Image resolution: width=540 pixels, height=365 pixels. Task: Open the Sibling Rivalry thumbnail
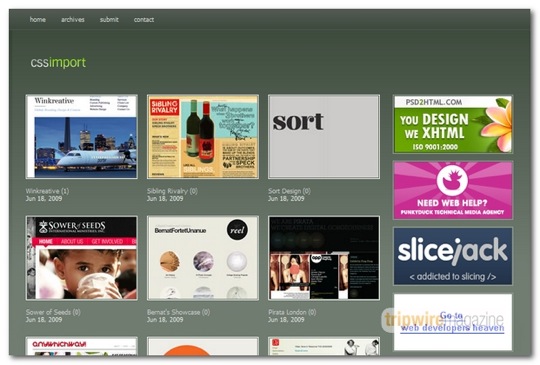tap(203, 137)
